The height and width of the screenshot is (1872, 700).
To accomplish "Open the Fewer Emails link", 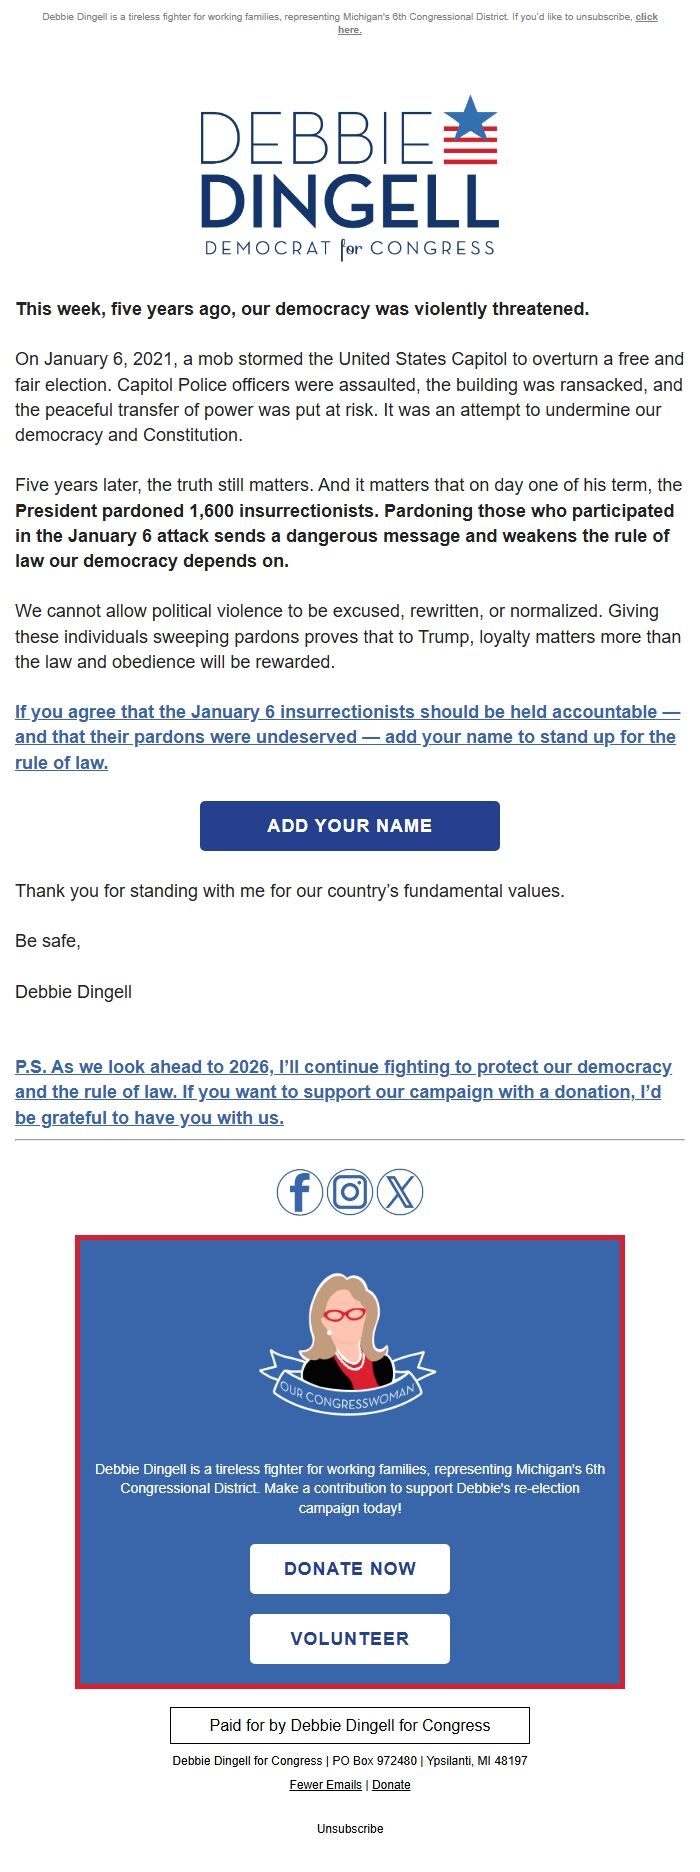I will 325,1784.
